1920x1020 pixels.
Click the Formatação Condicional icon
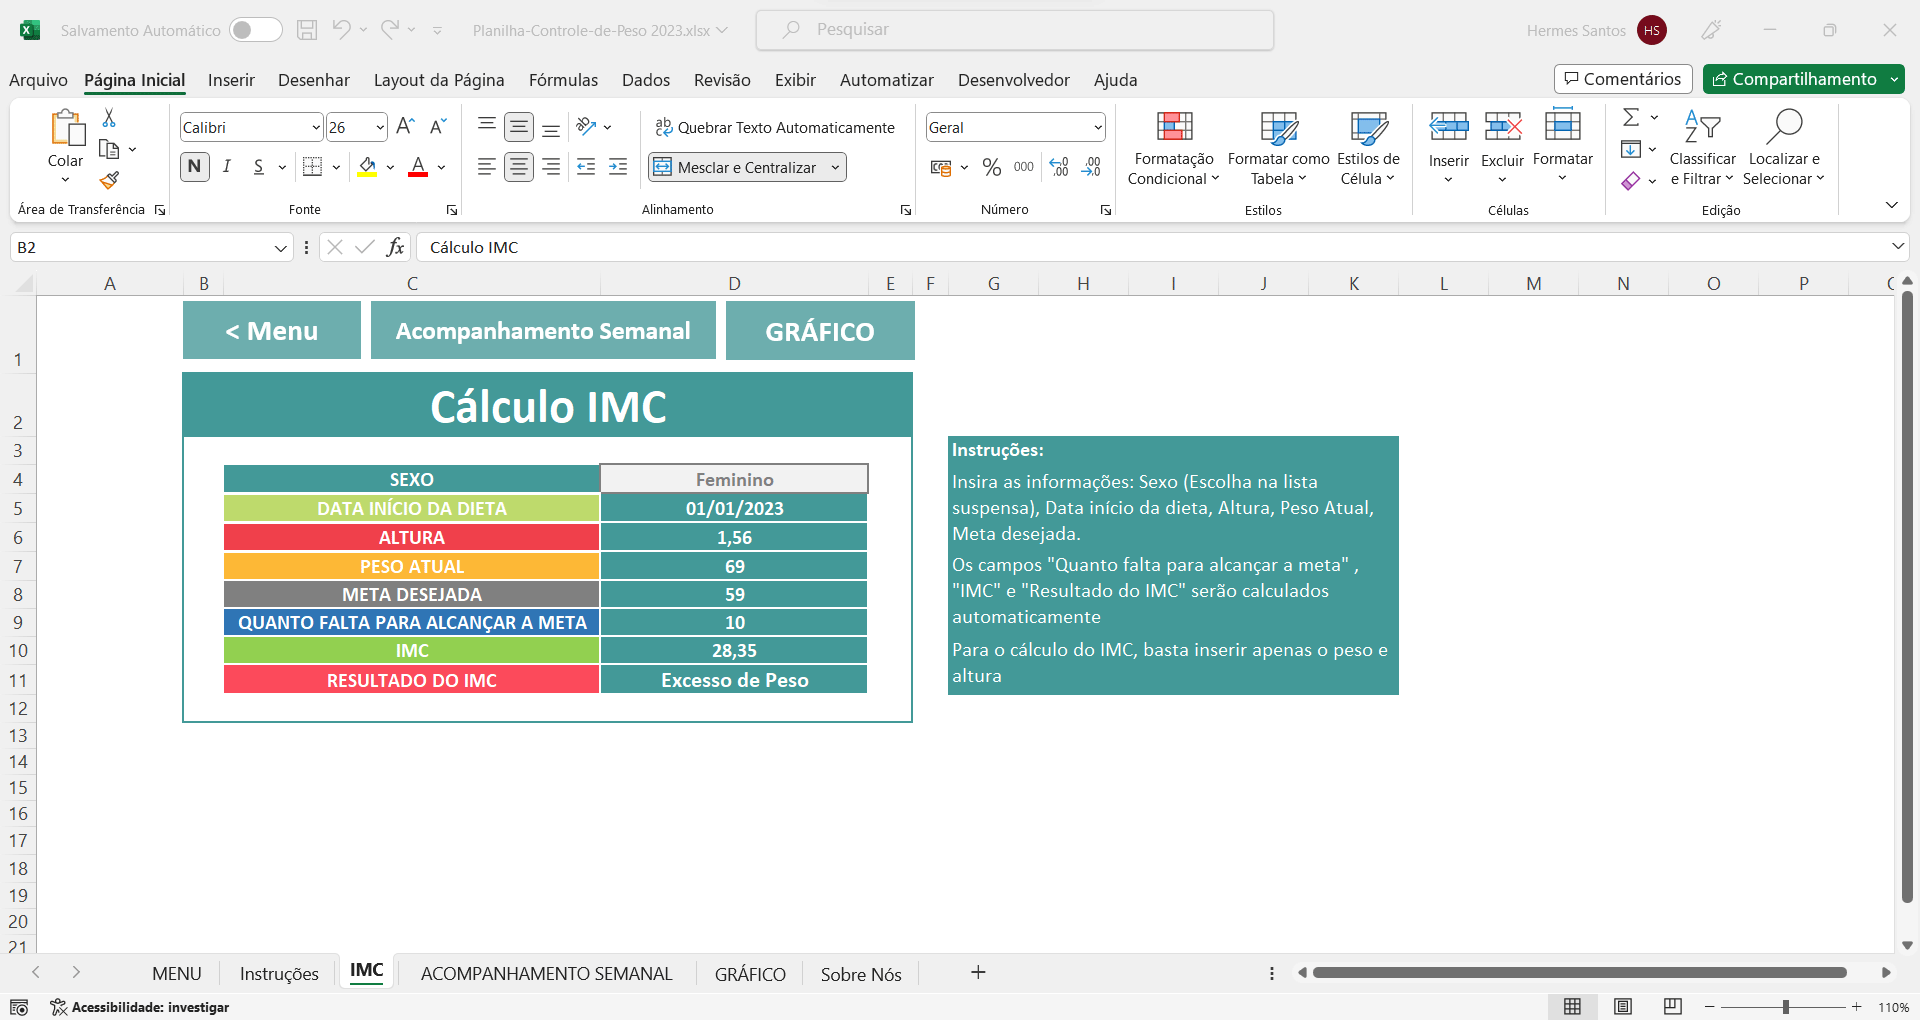1174,126
